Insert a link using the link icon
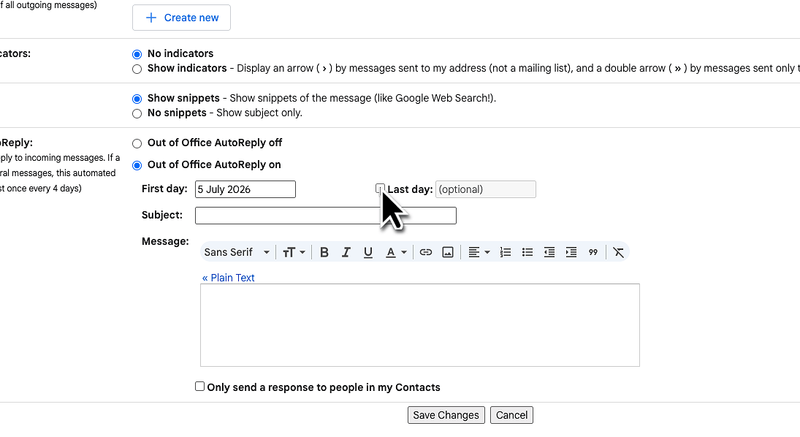 coord(426,252)
